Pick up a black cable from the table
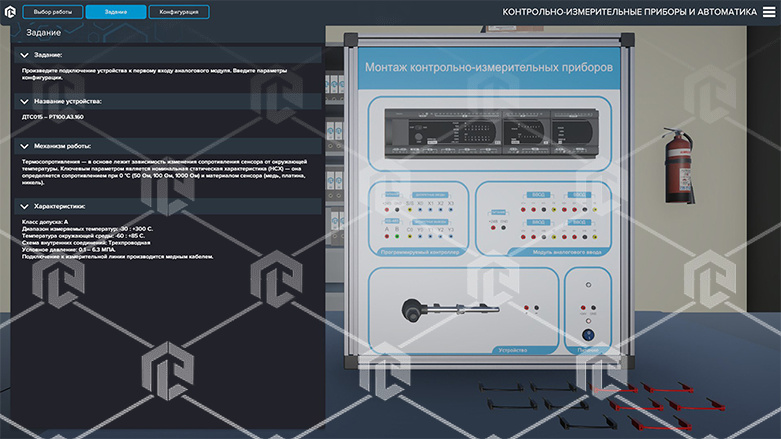781x439 pixels. coord(500,387)
